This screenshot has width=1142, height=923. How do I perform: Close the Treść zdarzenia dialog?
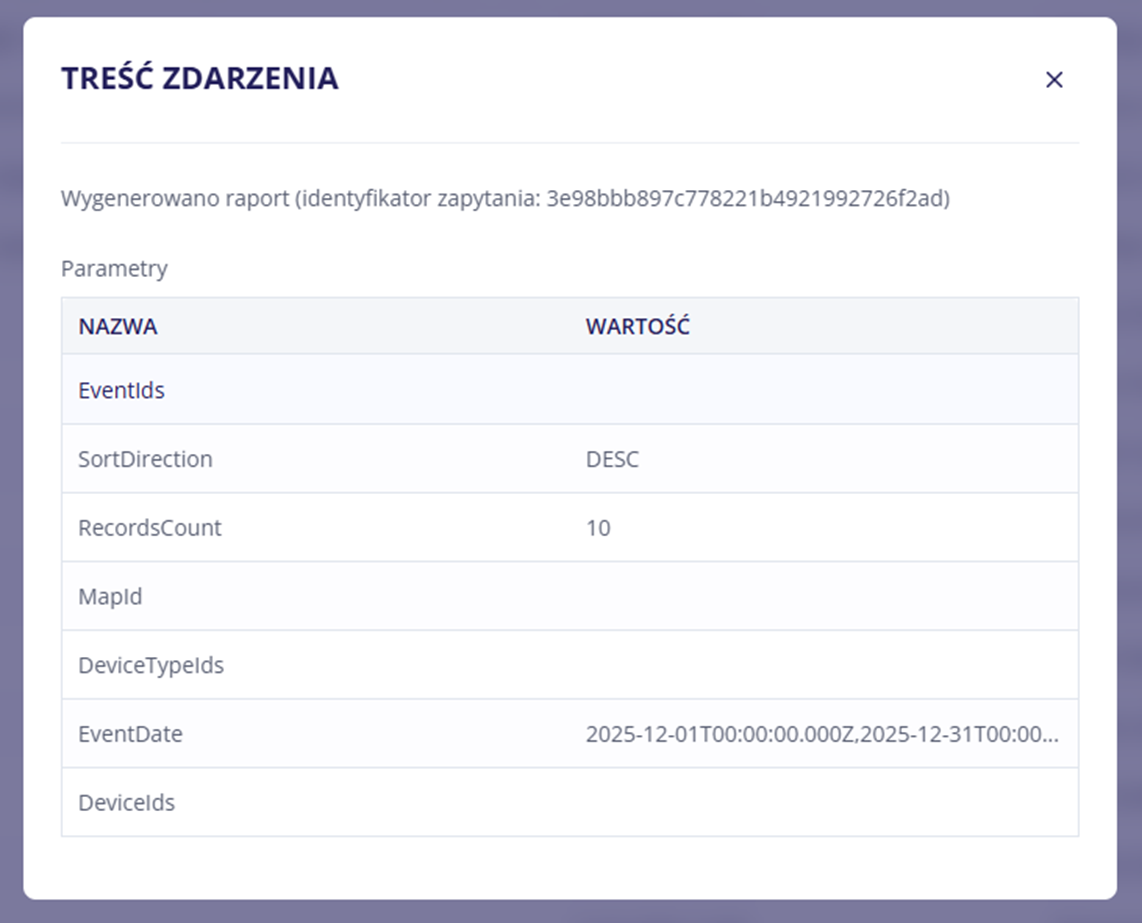point(1054,80)
